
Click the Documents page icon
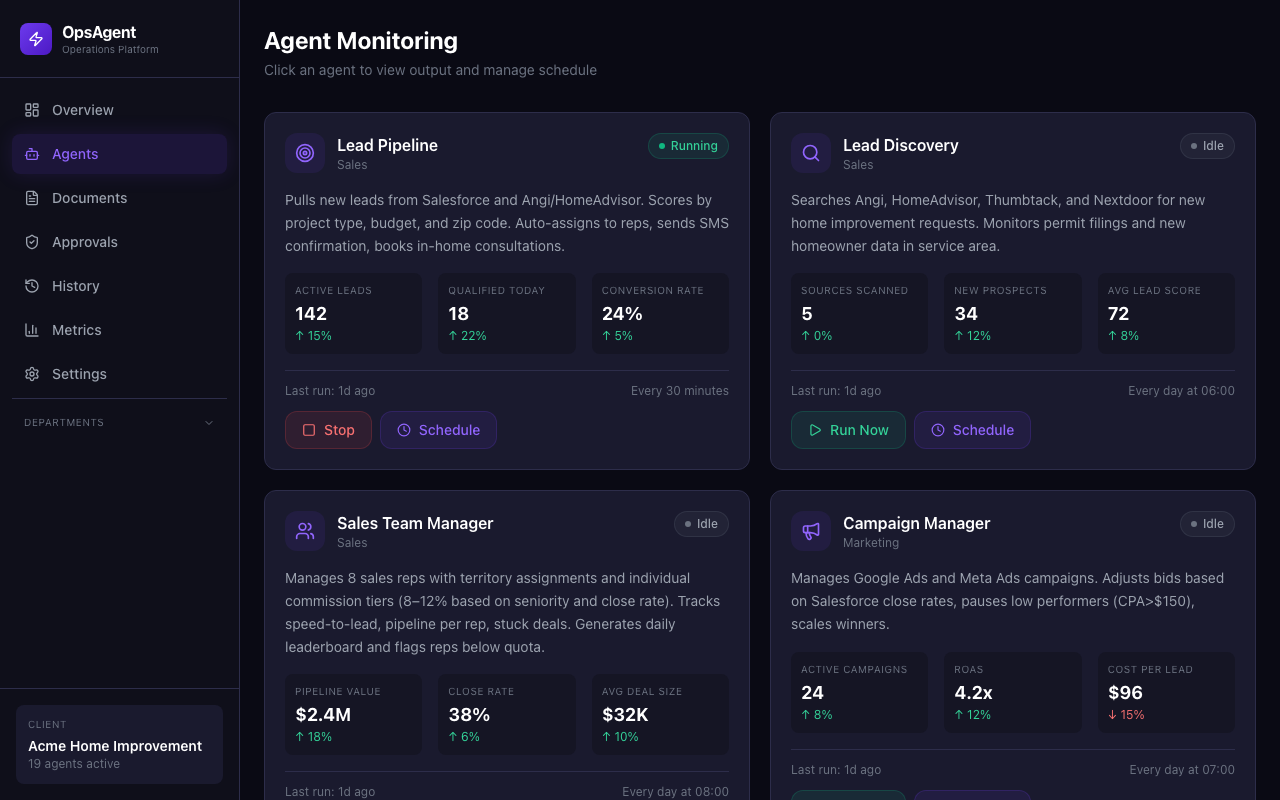point(31,197)
